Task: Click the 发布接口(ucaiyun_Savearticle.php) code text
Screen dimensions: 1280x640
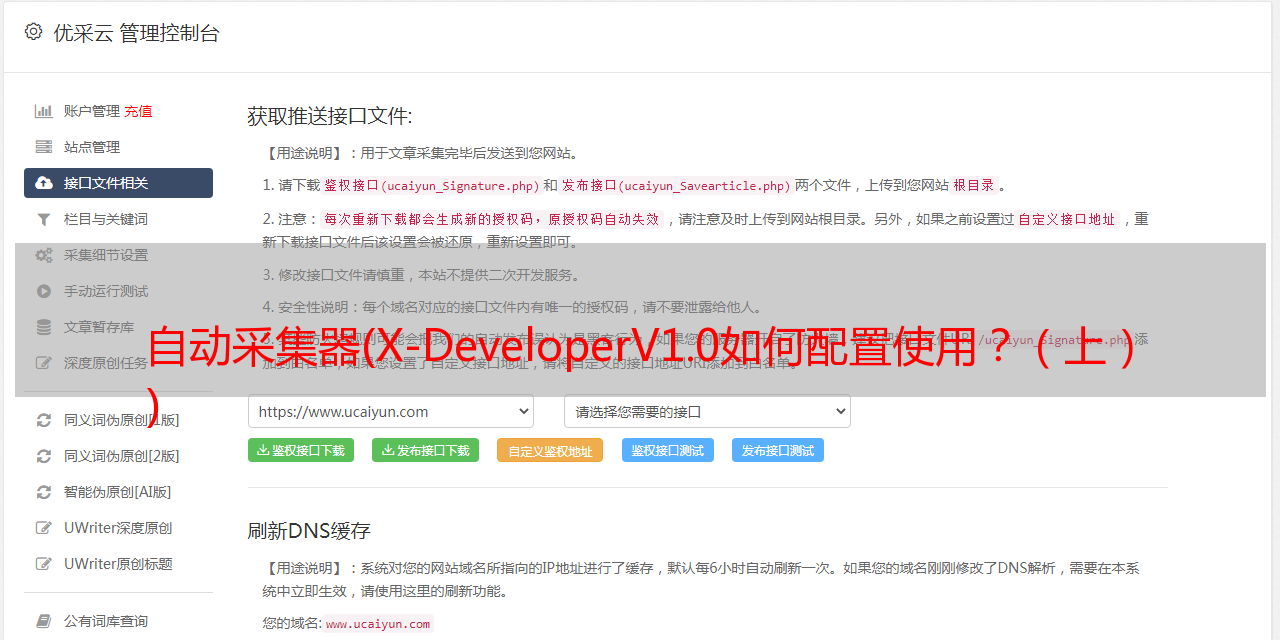Action: 676,185
